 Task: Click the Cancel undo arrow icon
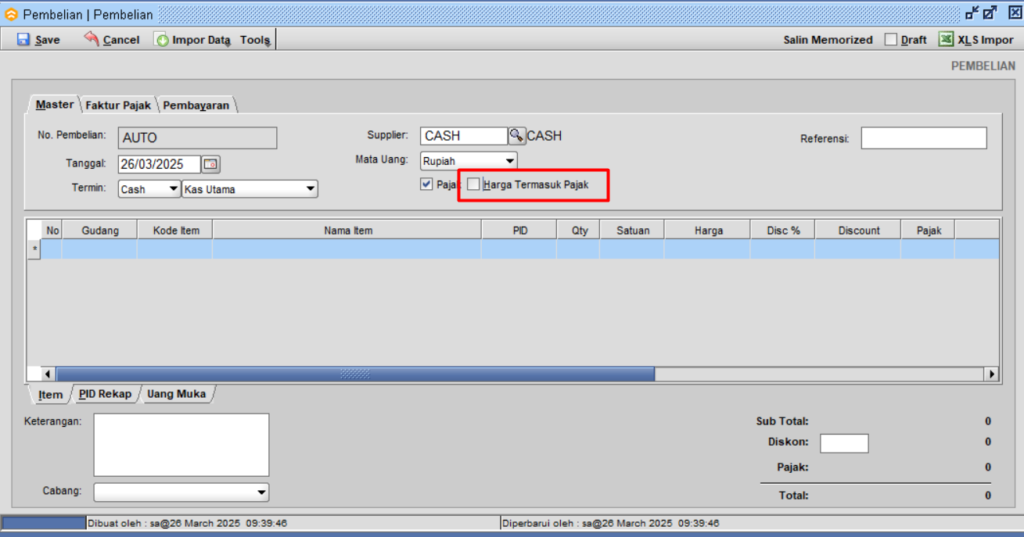tap(92, 39)
